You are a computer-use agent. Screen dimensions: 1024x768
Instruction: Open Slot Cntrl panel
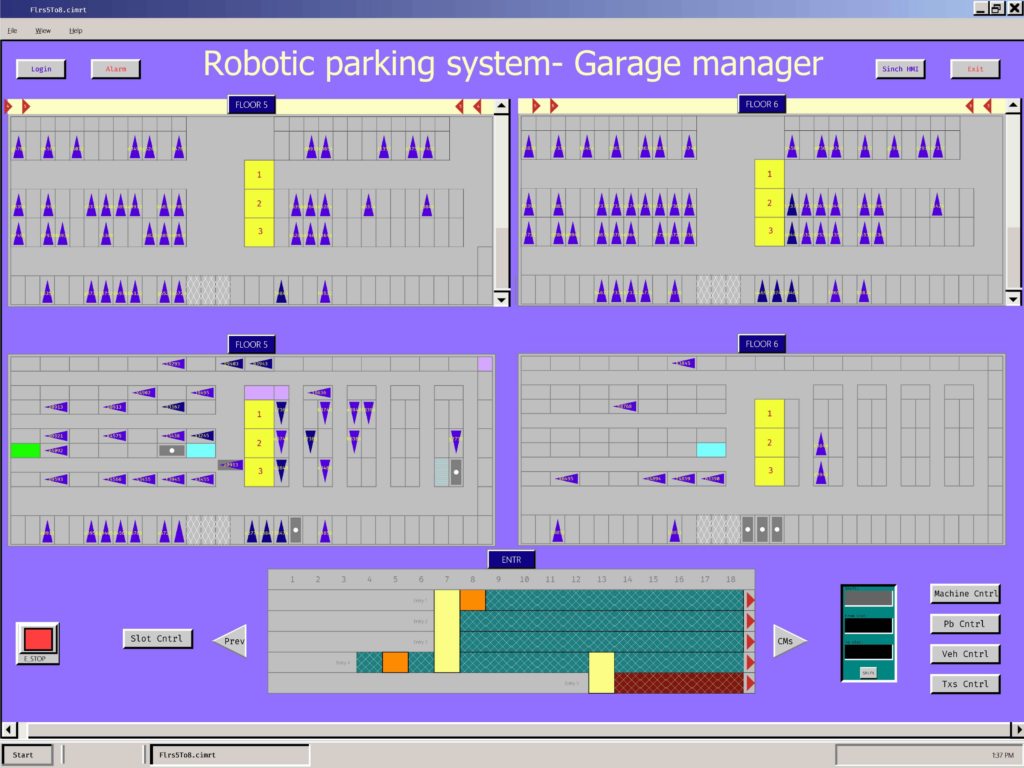point(158,638)
